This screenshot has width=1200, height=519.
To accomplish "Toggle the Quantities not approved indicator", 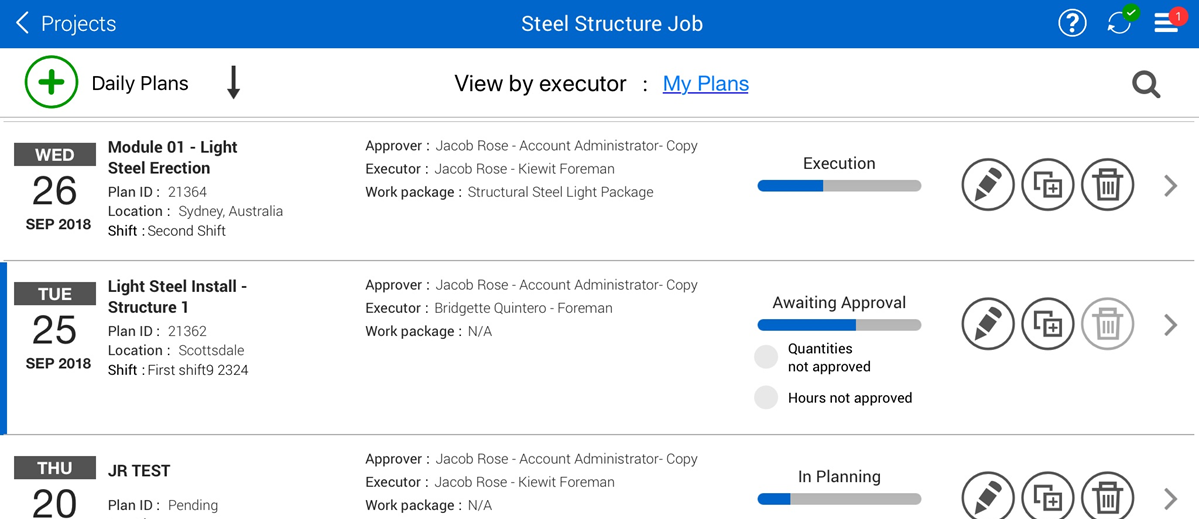I will (x=766, y=357).
